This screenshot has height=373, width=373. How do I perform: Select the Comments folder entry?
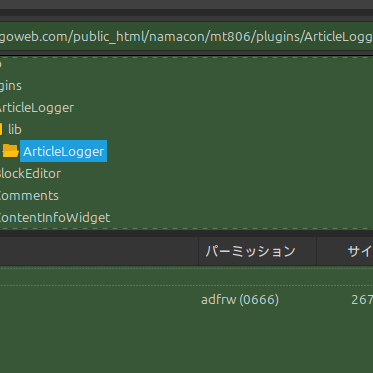click(29, 195)
